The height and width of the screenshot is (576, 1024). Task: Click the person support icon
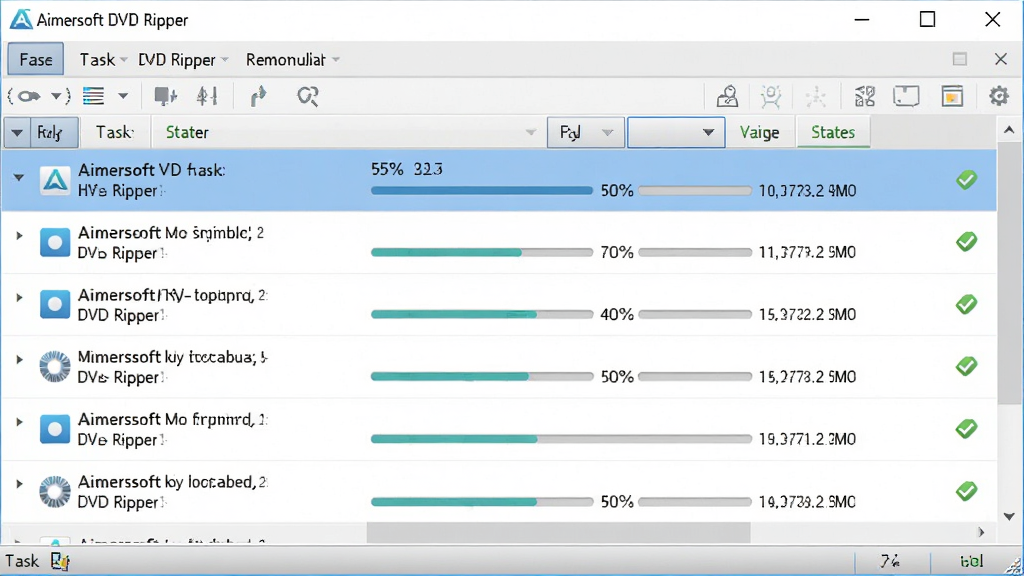pos(771,97)
